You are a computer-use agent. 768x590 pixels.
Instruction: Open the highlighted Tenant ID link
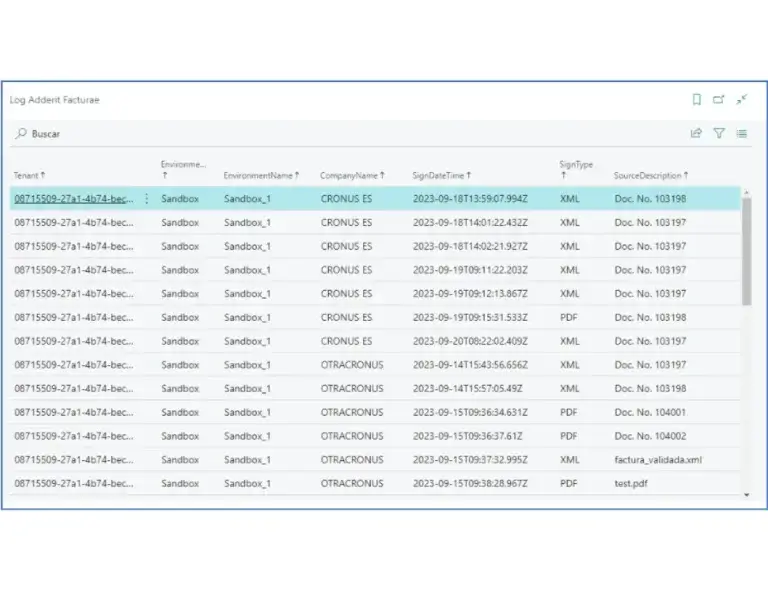point(73,199)
